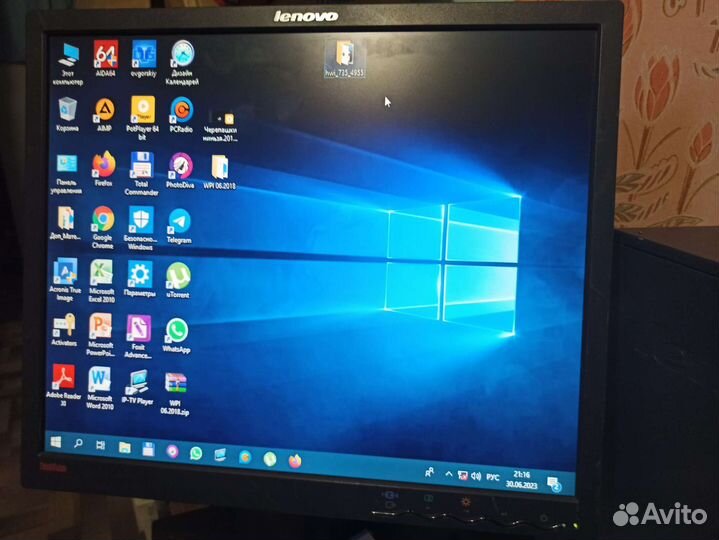Viewport: 719px width, 540px height.
Task: Open Task View on the taskbar
Action: tap(100, 445)
